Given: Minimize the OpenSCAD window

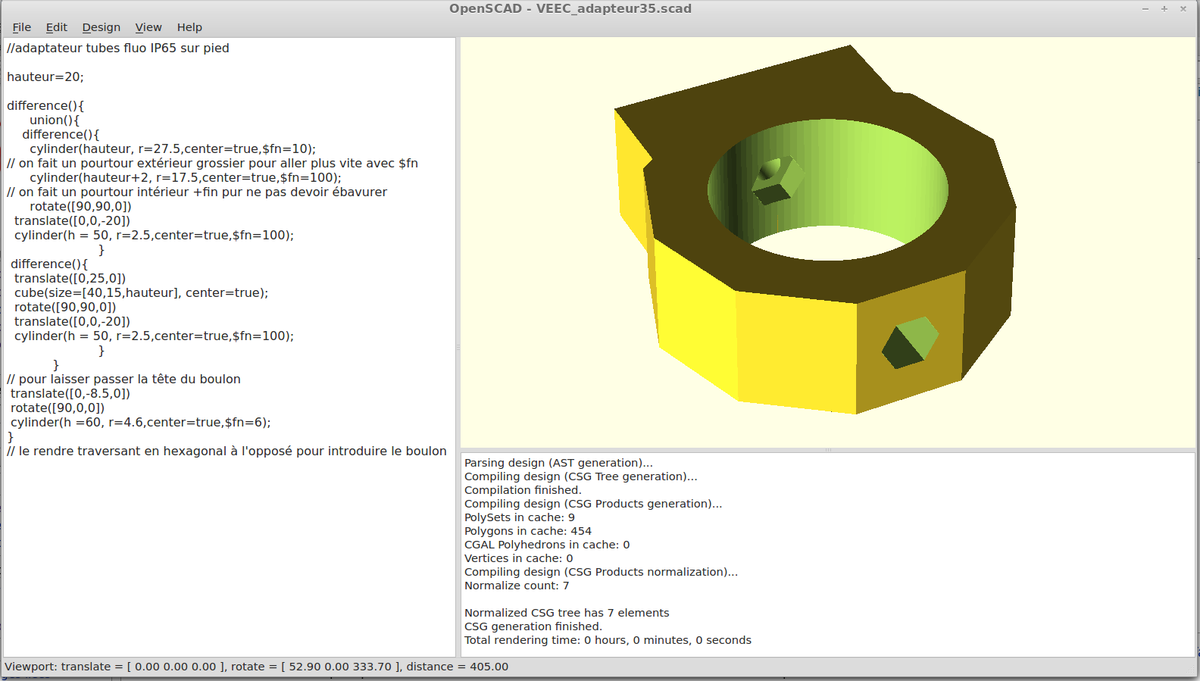Looking at the screenshot, I should click(x=1147, y=9).
